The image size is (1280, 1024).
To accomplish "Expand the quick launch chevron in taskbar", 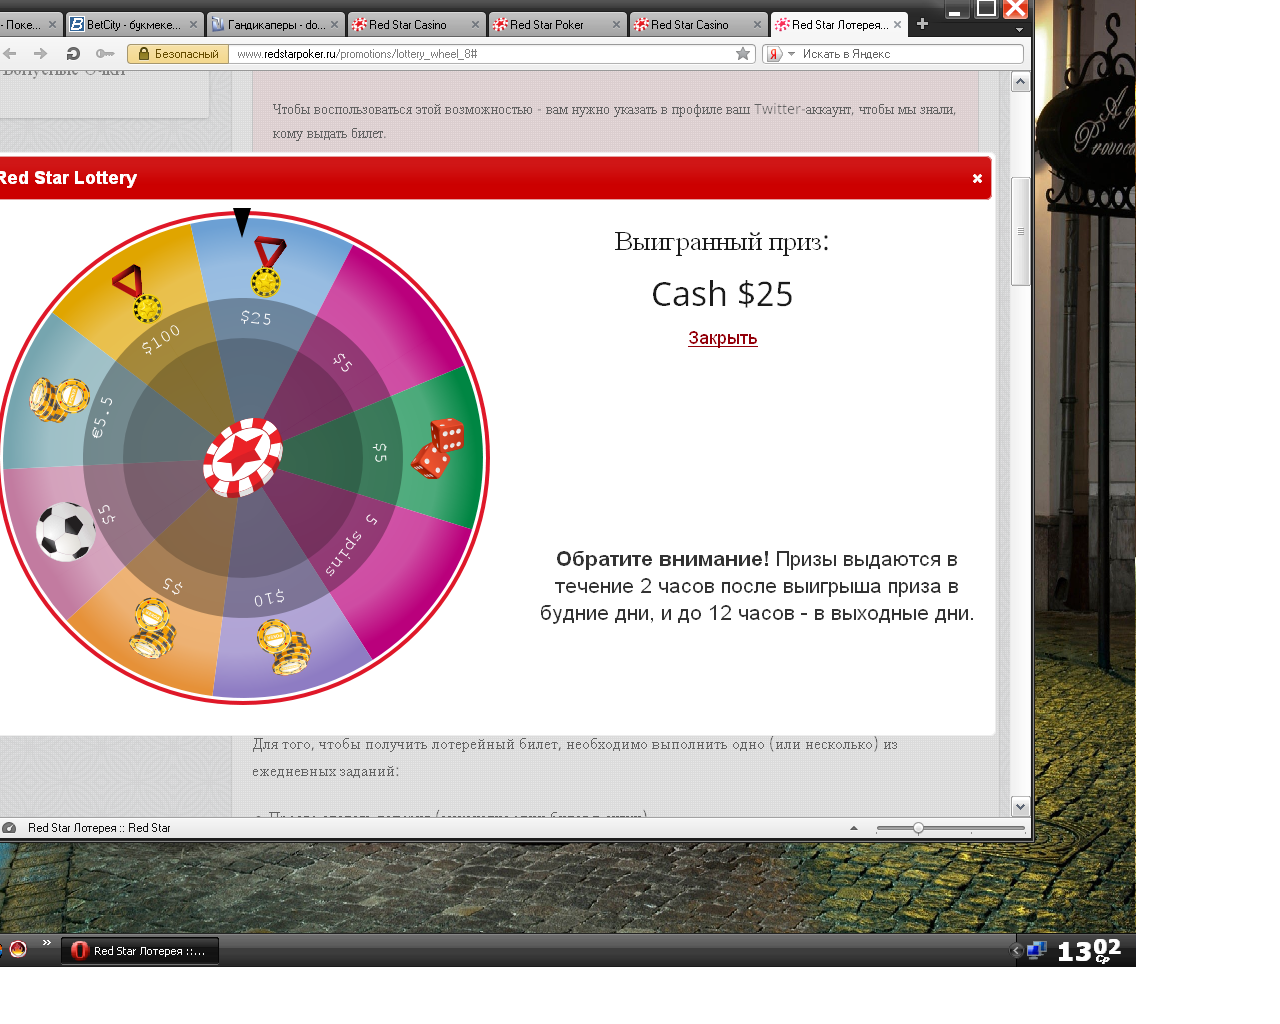I will 46,943.
